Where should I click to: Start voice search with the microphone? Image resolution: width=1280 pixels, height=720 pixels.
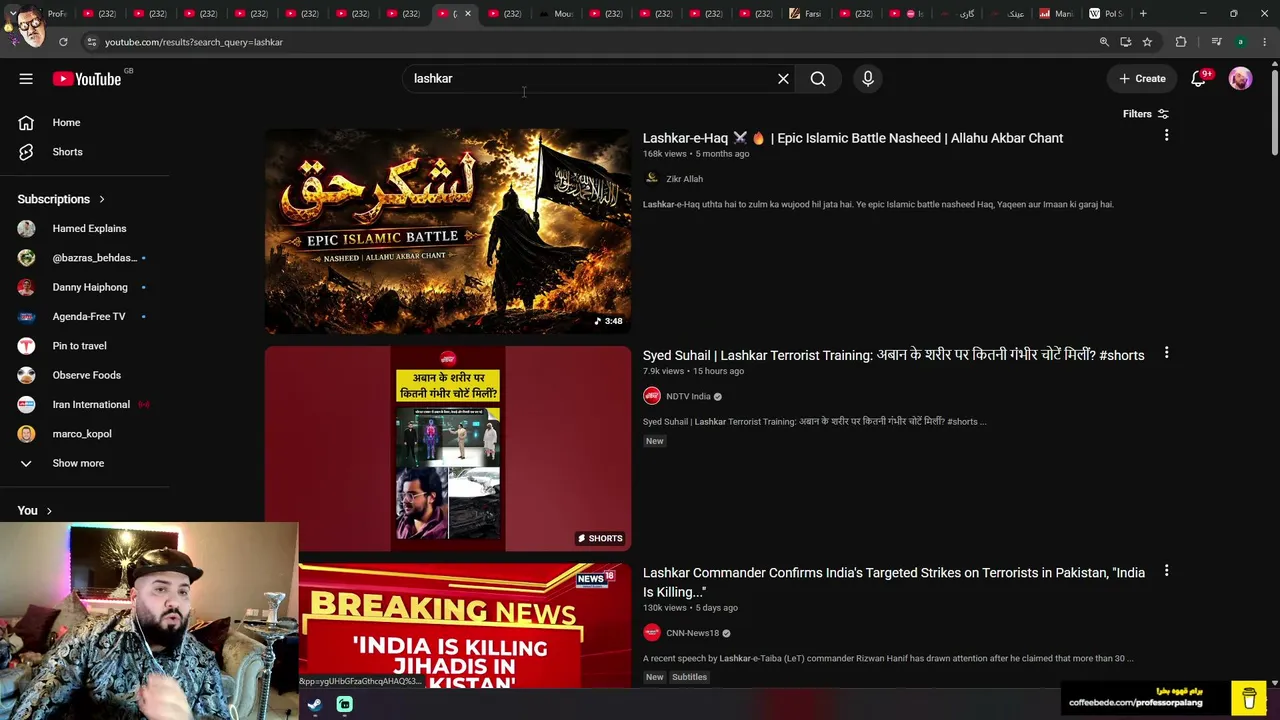(868, 79)
